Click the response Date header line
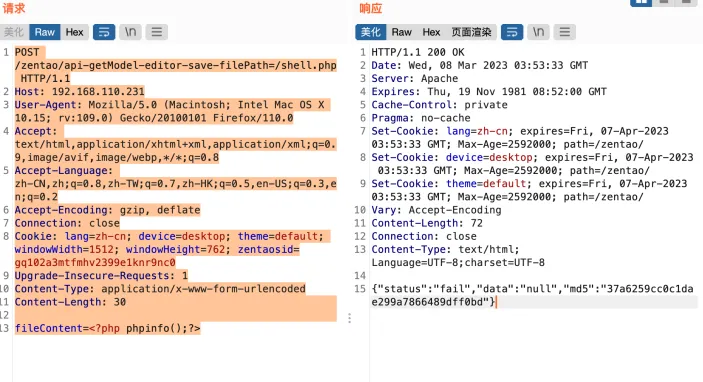The height and width of the screenshot is (382, 703). pos(479,65)
